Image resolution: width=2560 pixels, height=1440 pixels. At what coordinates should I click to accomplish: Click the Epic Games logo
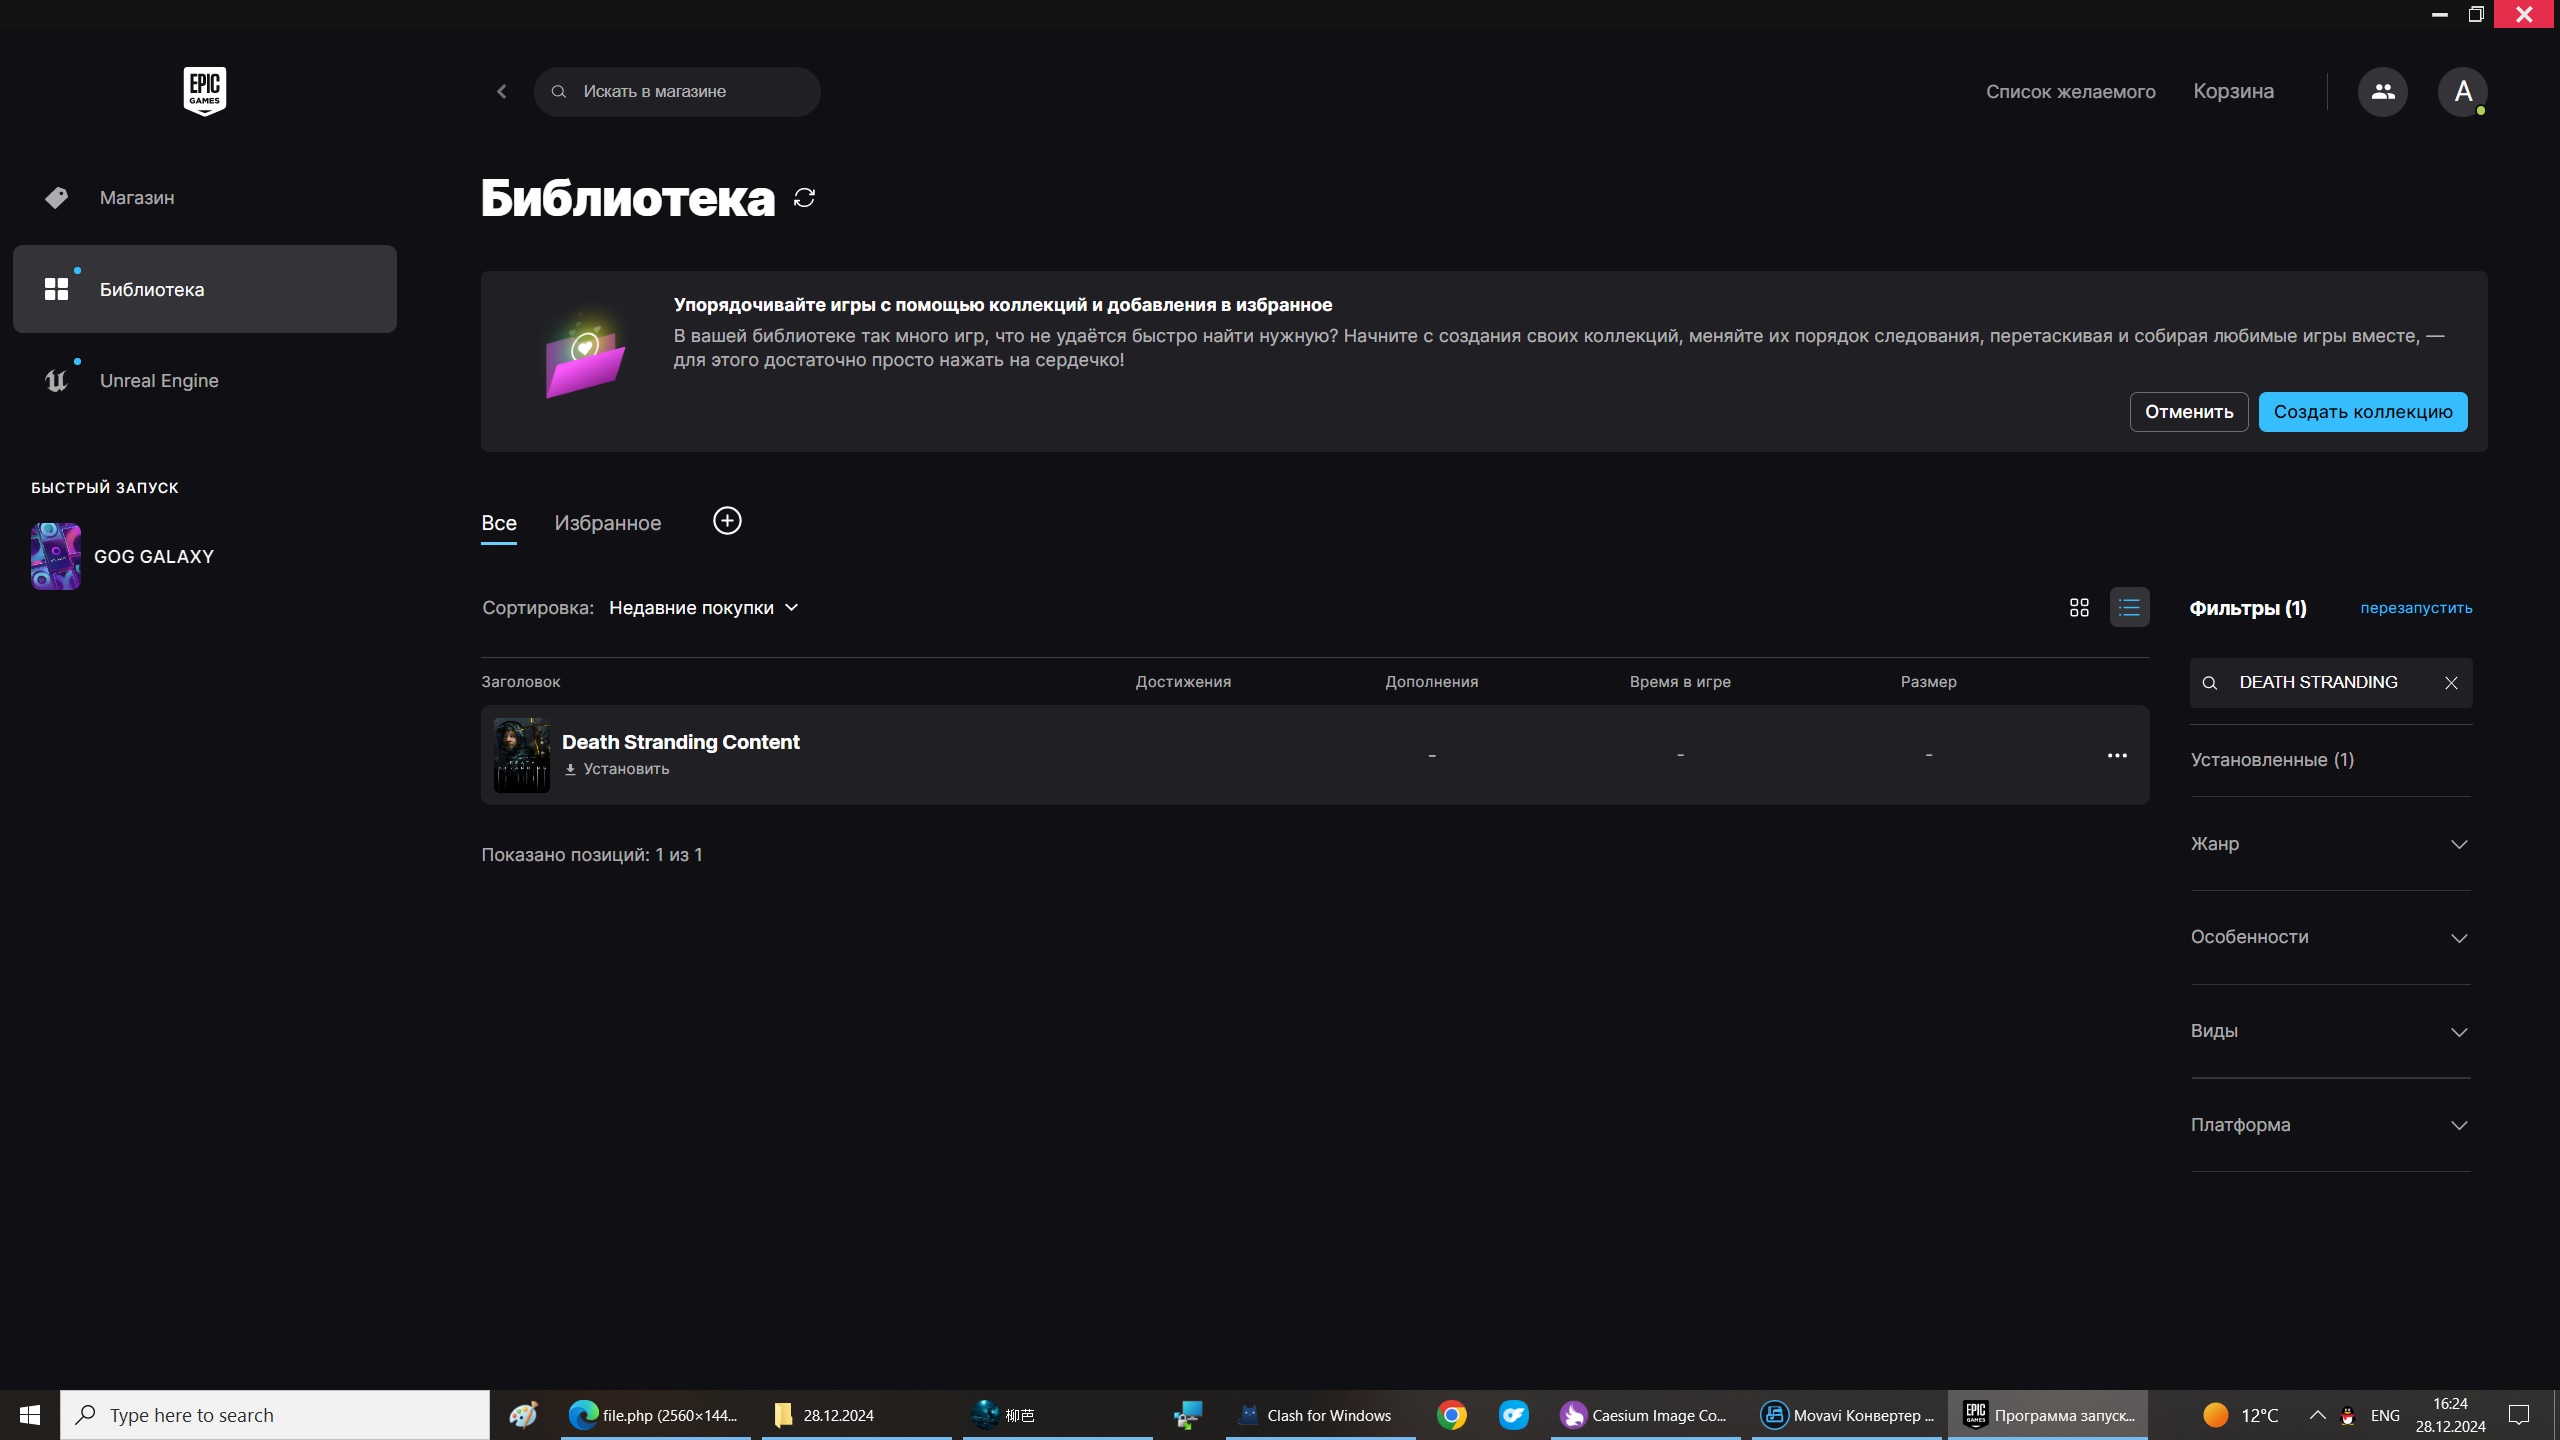[x=204, y=91]
